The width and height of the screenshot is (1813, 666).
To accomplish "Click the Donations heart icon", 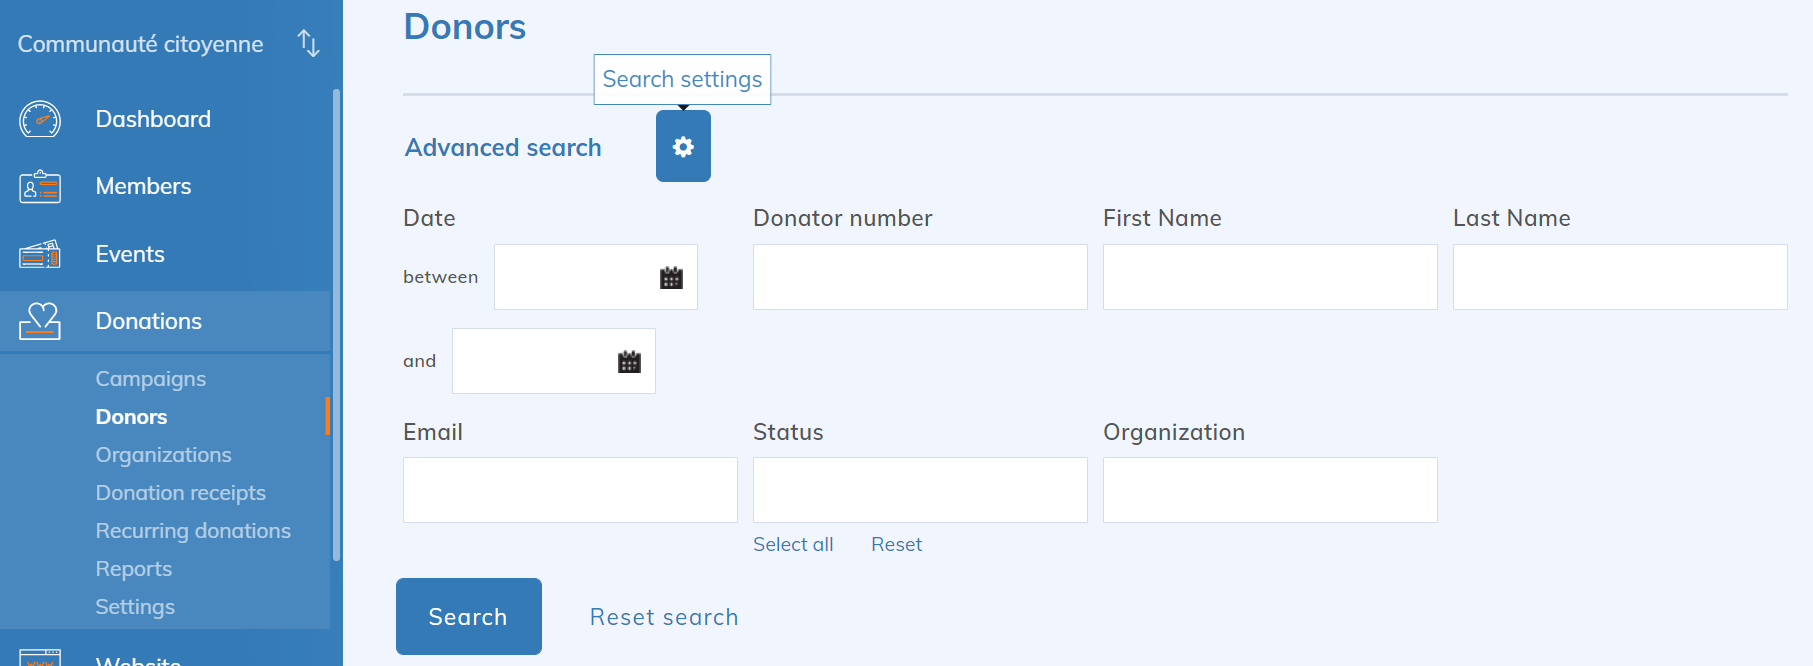I will (40, 321).
